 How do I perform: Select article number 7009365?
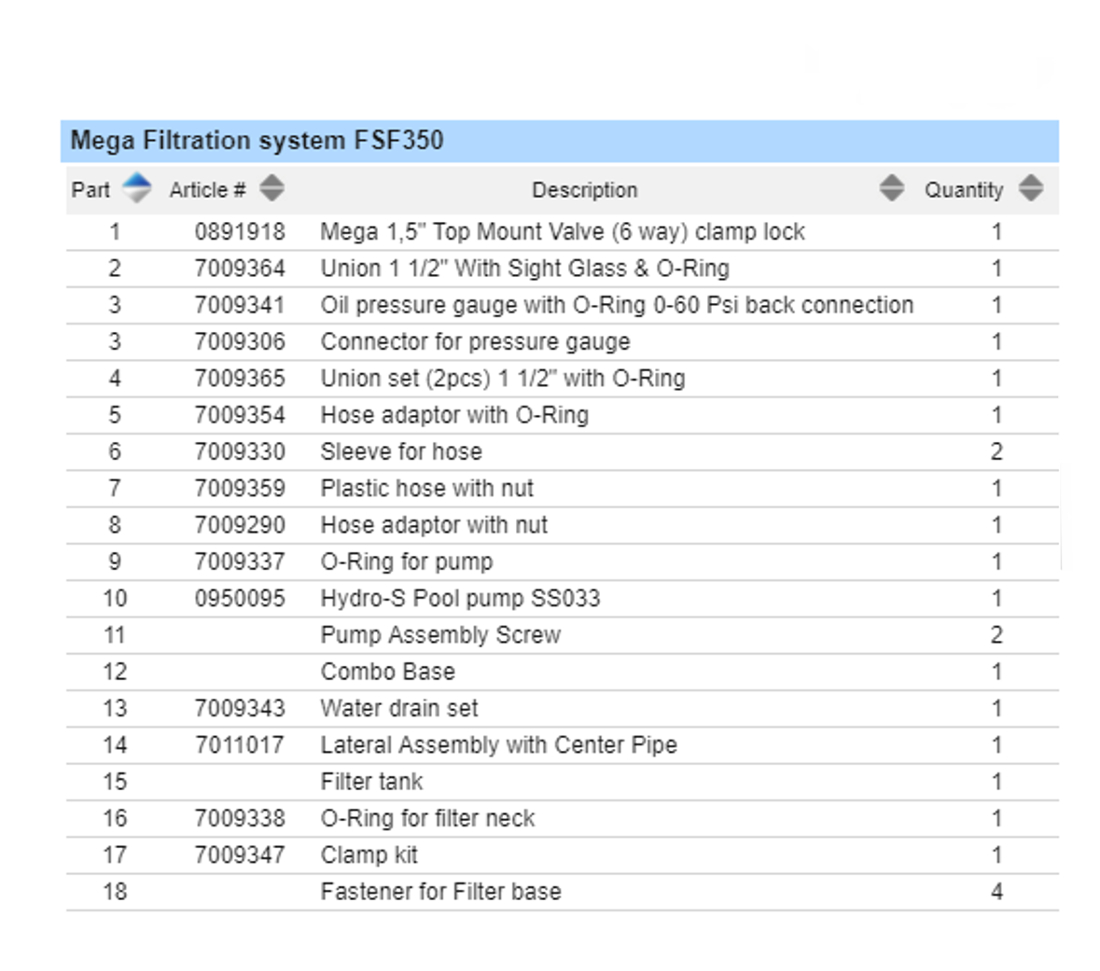point(240,378)
